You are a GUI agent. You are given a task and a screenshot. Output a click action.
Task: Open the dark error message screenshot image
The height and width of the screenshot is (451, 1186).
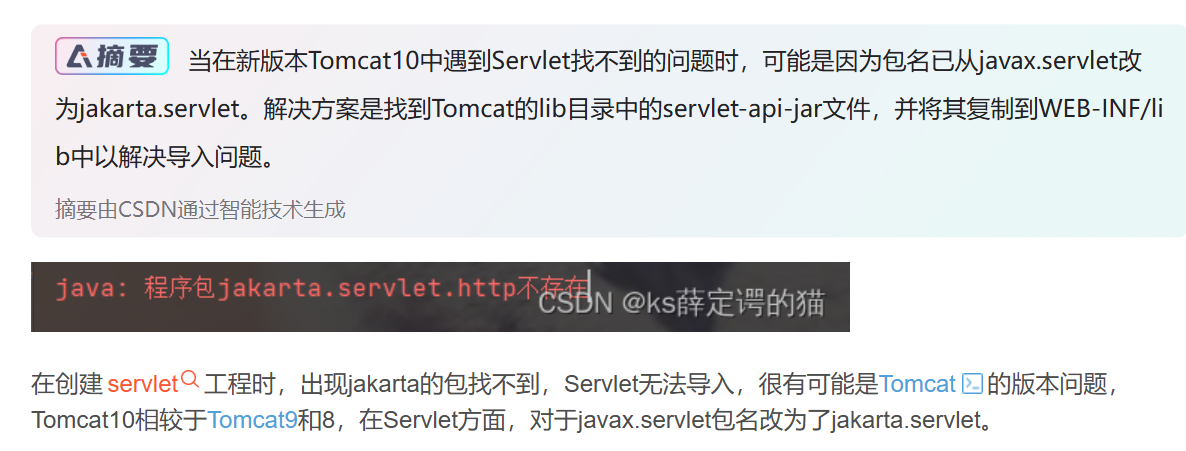coord(440,297)
